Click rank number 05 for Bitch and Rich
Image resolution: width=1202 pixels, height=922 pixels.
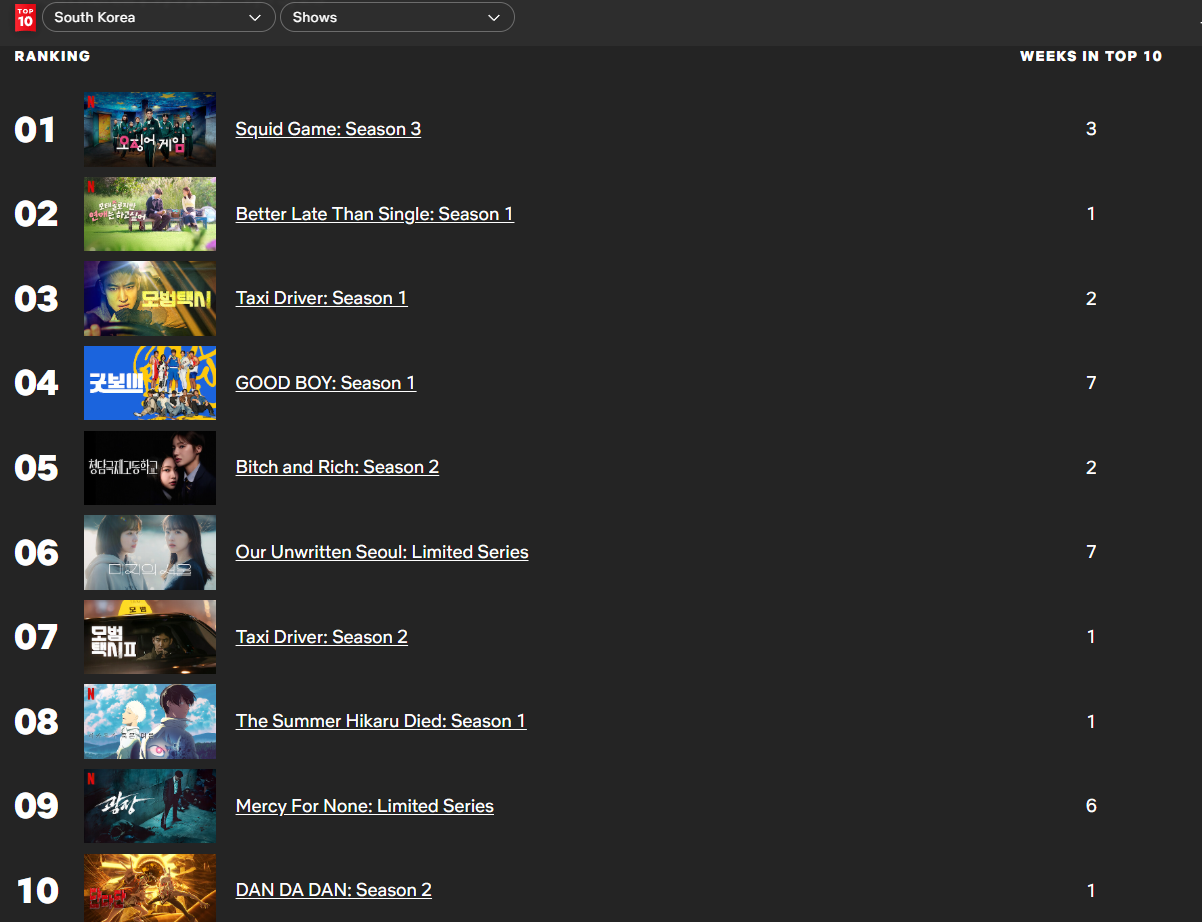coord(36,468)
